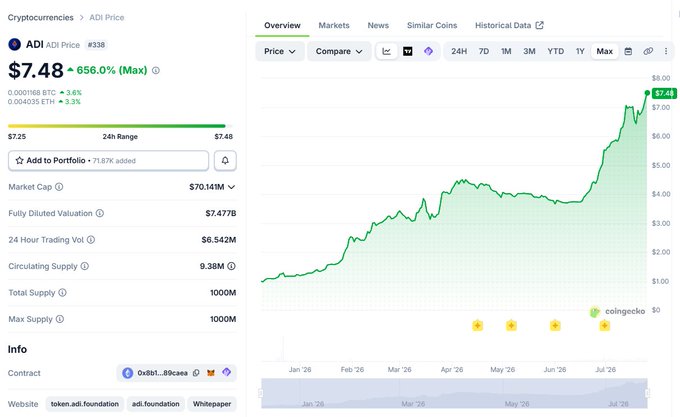Image resolution: width=680 pixels, height=417 pixels.
Task: Select the 24H time range
Action: click(x=459, y=51)
